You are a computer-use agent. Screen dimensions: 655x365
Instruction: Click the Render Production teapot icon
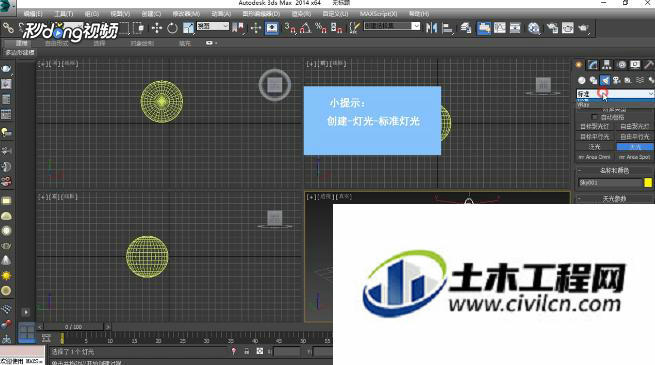tap(583, 28)
